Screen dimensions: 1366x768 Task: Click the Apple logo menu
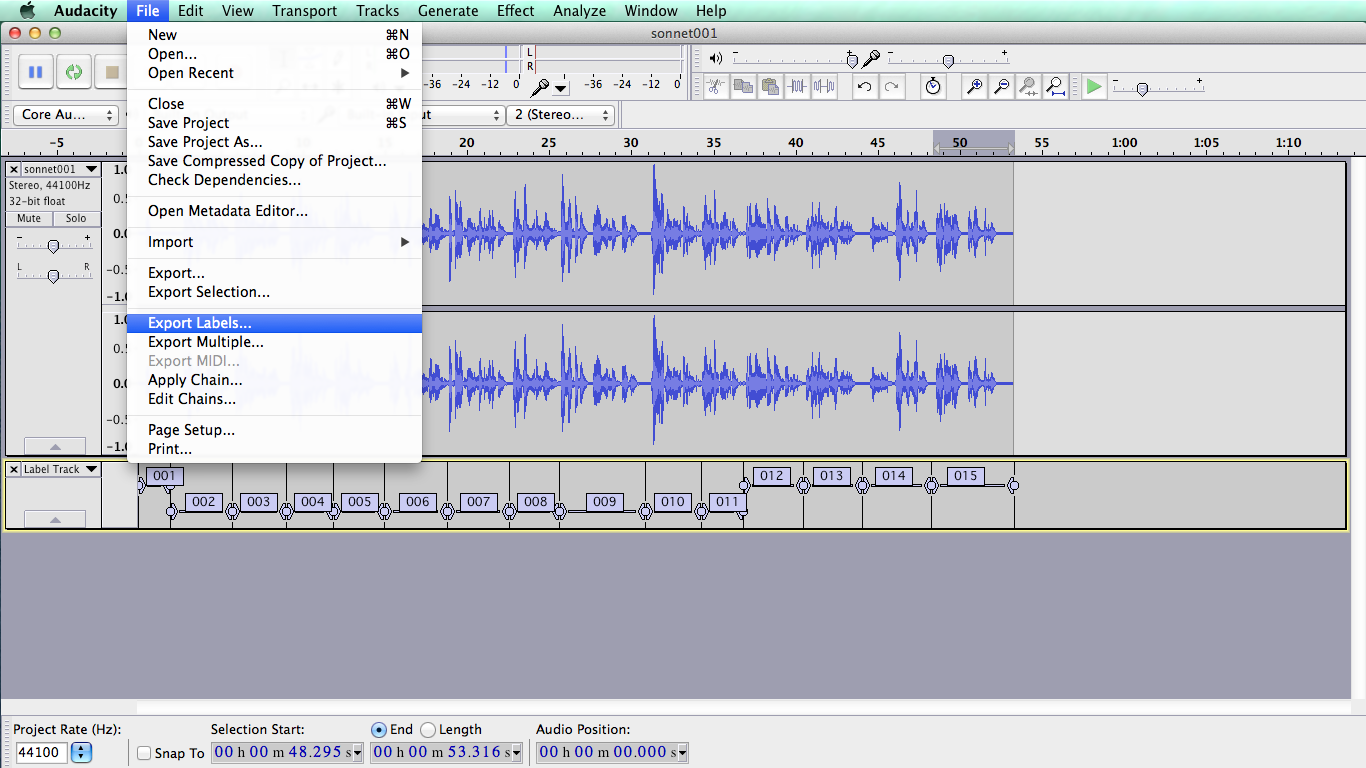pos(27,11)
